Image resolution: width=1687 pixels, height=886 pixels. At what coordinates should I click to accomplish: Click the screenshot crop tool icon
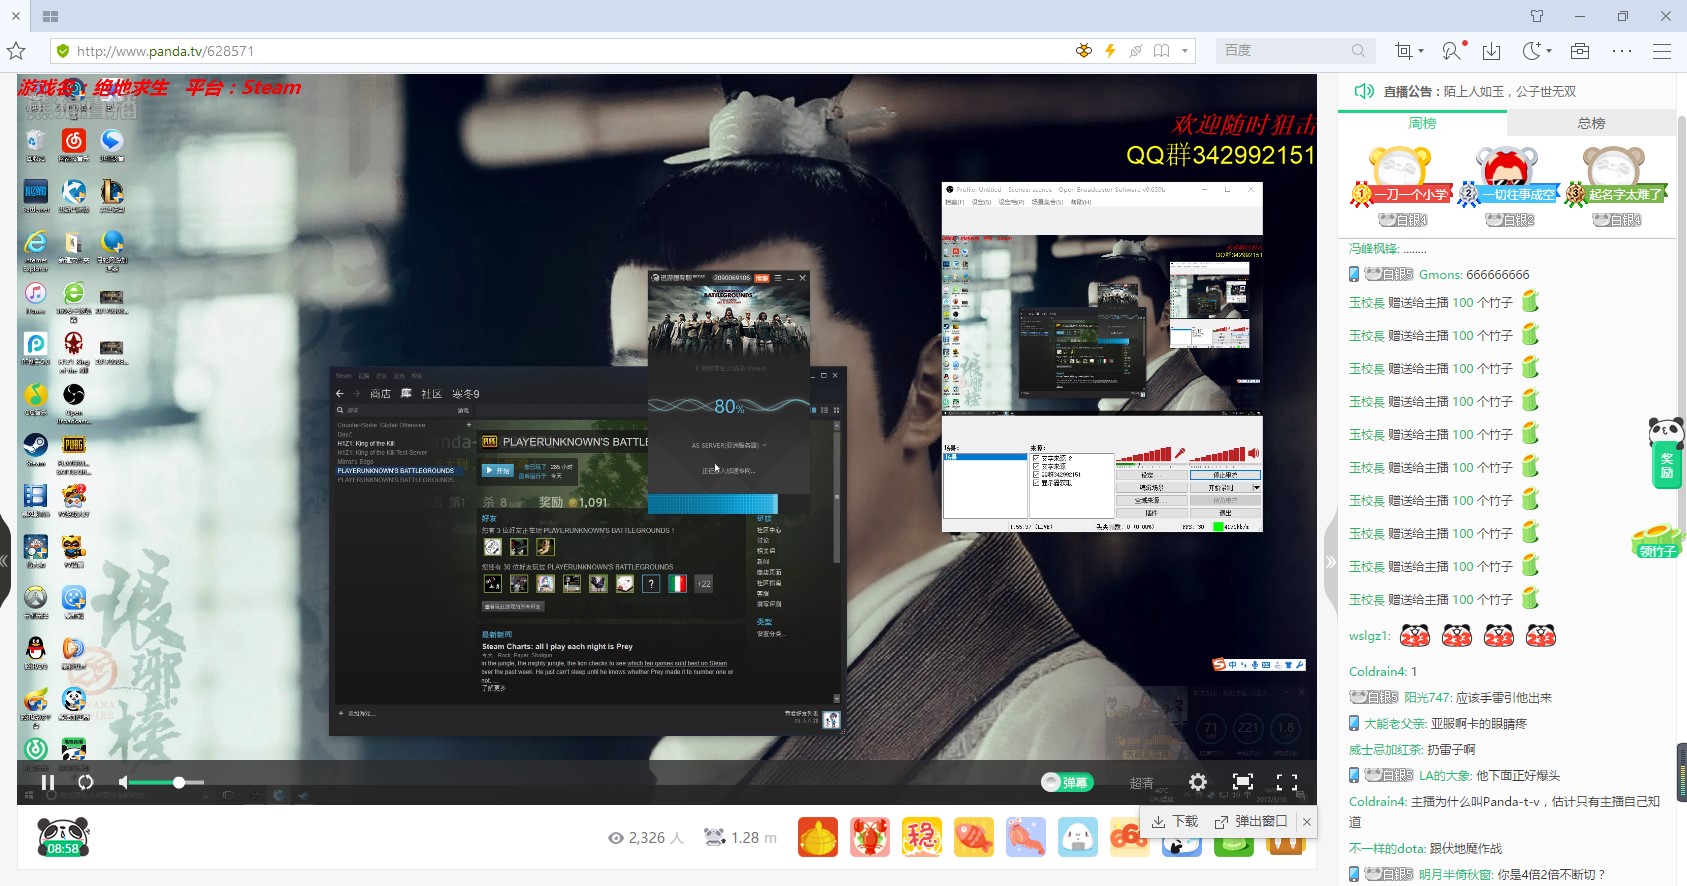click(1404, 50)
